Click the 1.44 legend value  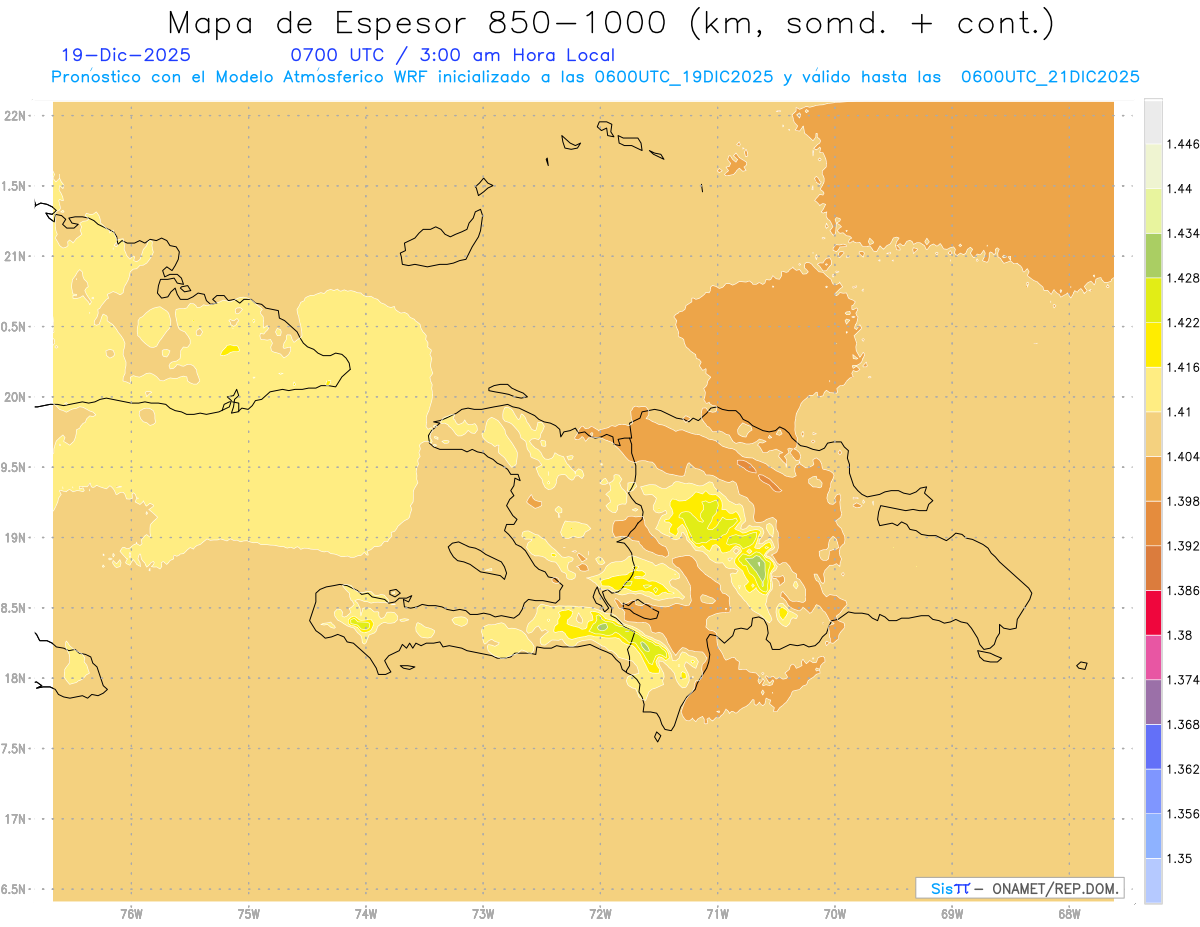(1180, 188)
